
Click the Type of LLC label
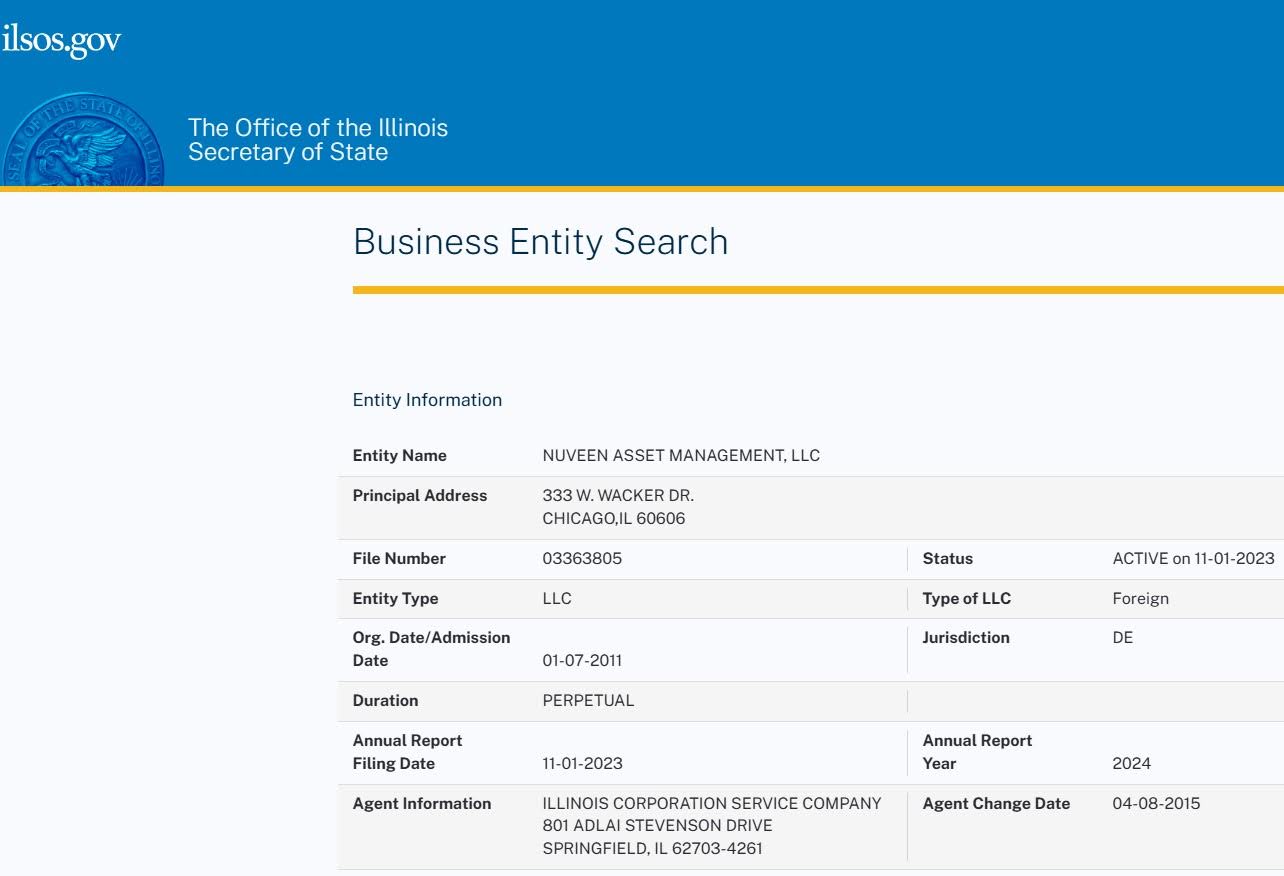(x=967, y=599)
